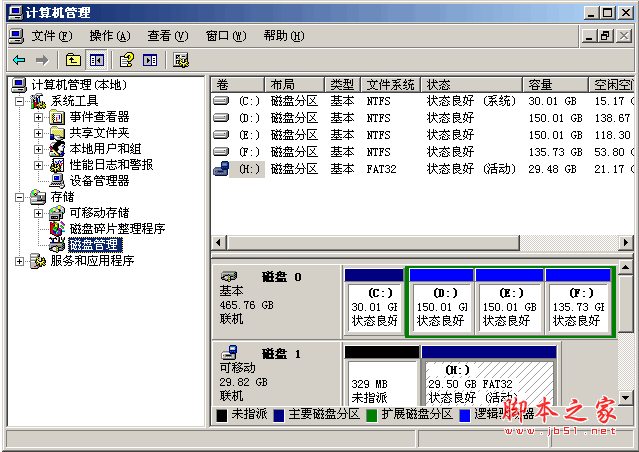
Task: Expand the 事件查看器 node
Action: (x=38, y=117)
